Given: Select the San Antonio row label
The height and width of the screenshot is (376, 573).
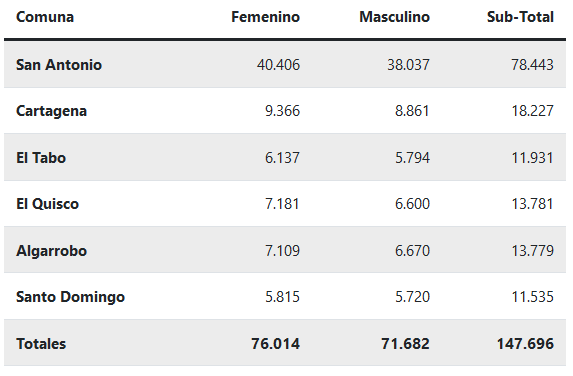Looking at the screenshot, I should pyautogui.click(x=59, y=65).
